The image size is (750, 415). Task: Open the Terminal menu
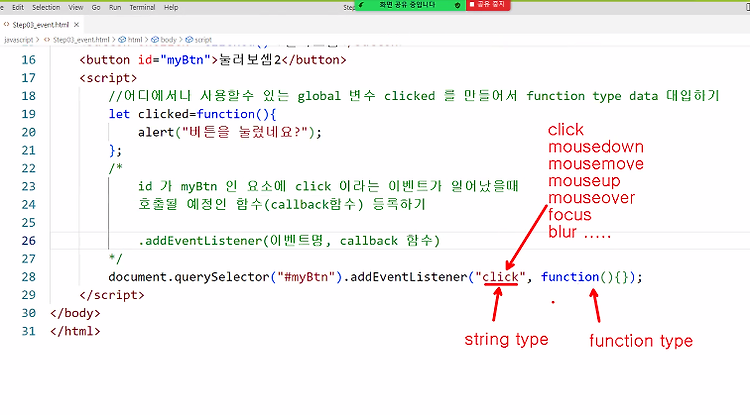(x=142, y=7)
